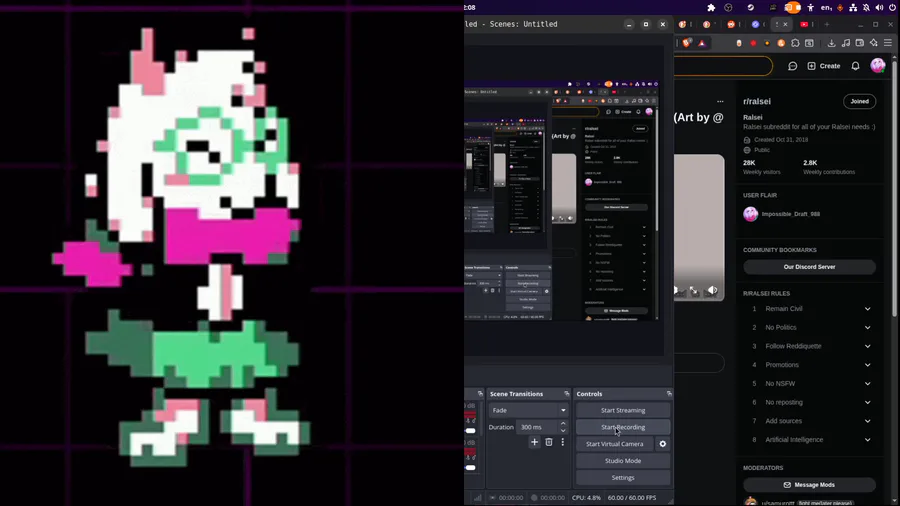Click the en keyboard layout indicator
This screenshot has height=506, width=900.
pyautogui.click(x=827, y=7)
